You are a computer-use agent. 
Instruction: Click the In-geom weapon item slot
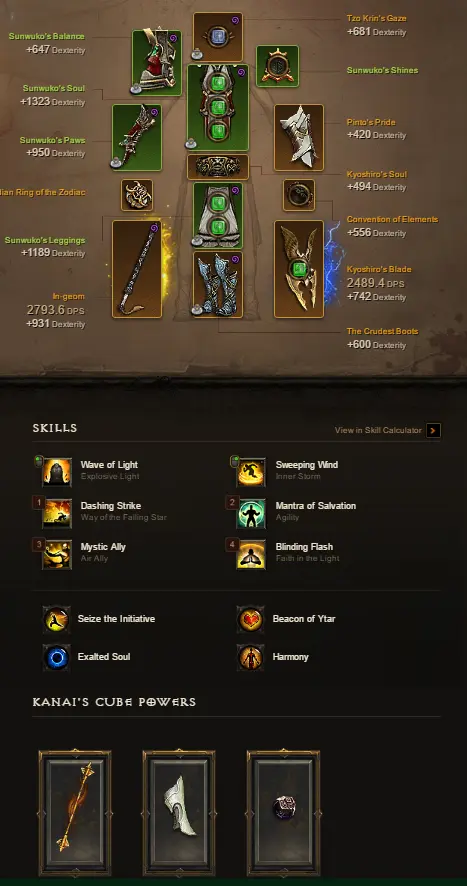[x=137, y=269]
